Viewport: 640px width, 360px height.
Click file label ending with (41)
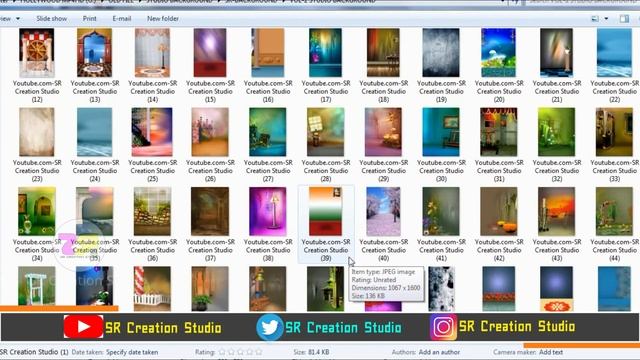[441, 250]
